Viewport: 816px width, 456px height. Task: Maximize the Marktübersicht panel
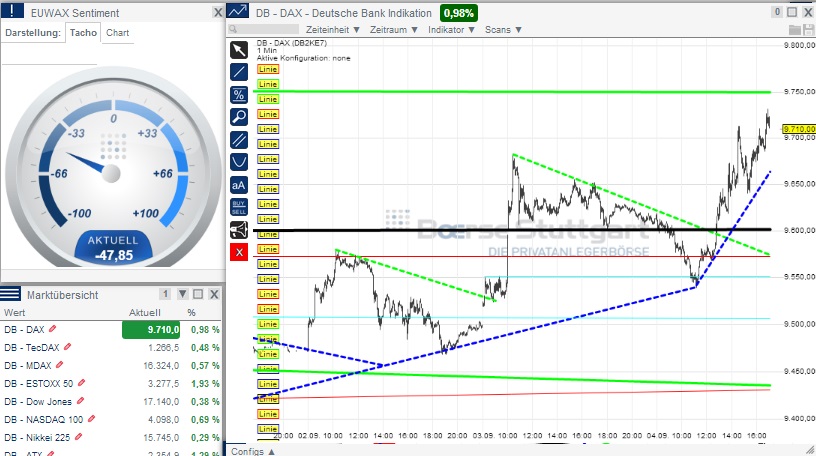coord(198,294)
